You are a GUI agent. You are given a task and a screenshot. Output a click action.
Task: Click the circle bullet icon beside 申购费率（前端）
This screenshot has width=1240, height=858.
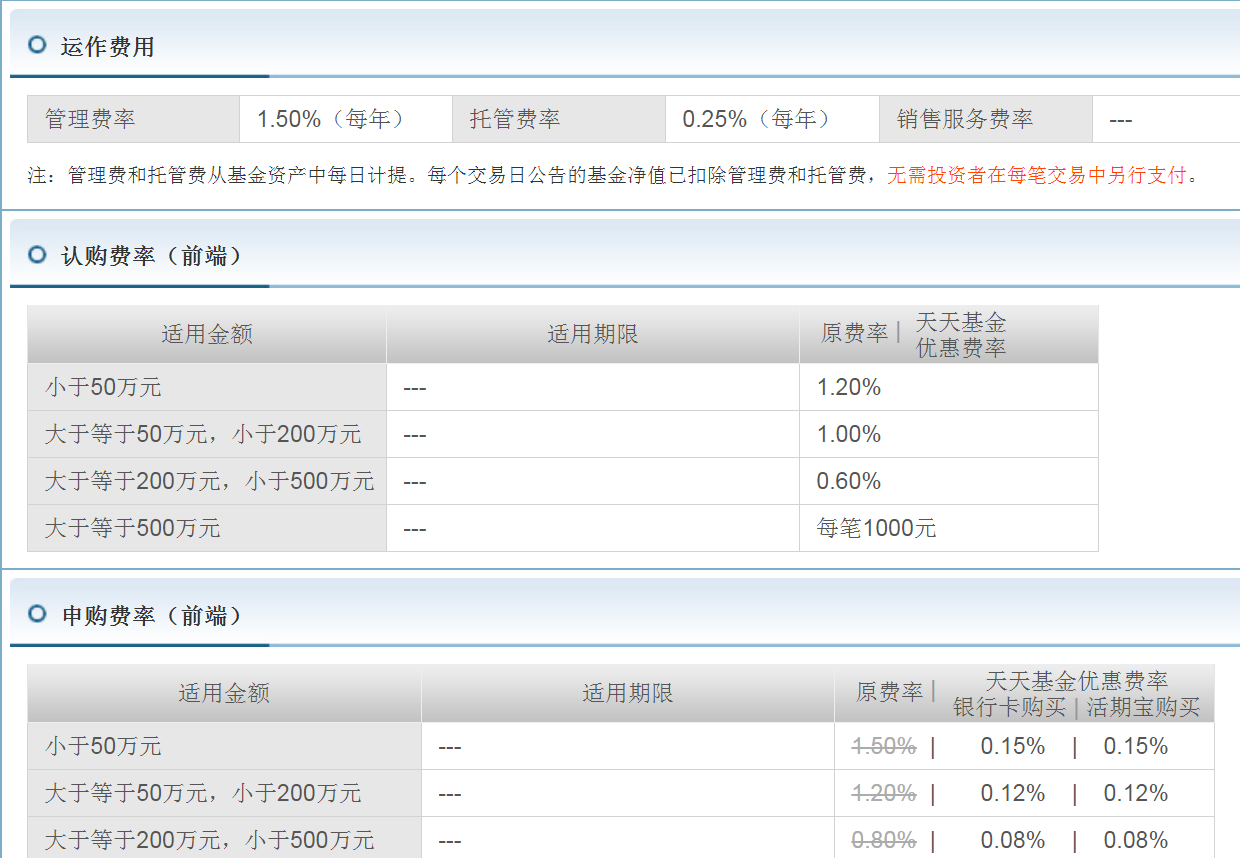coord(38,614)
